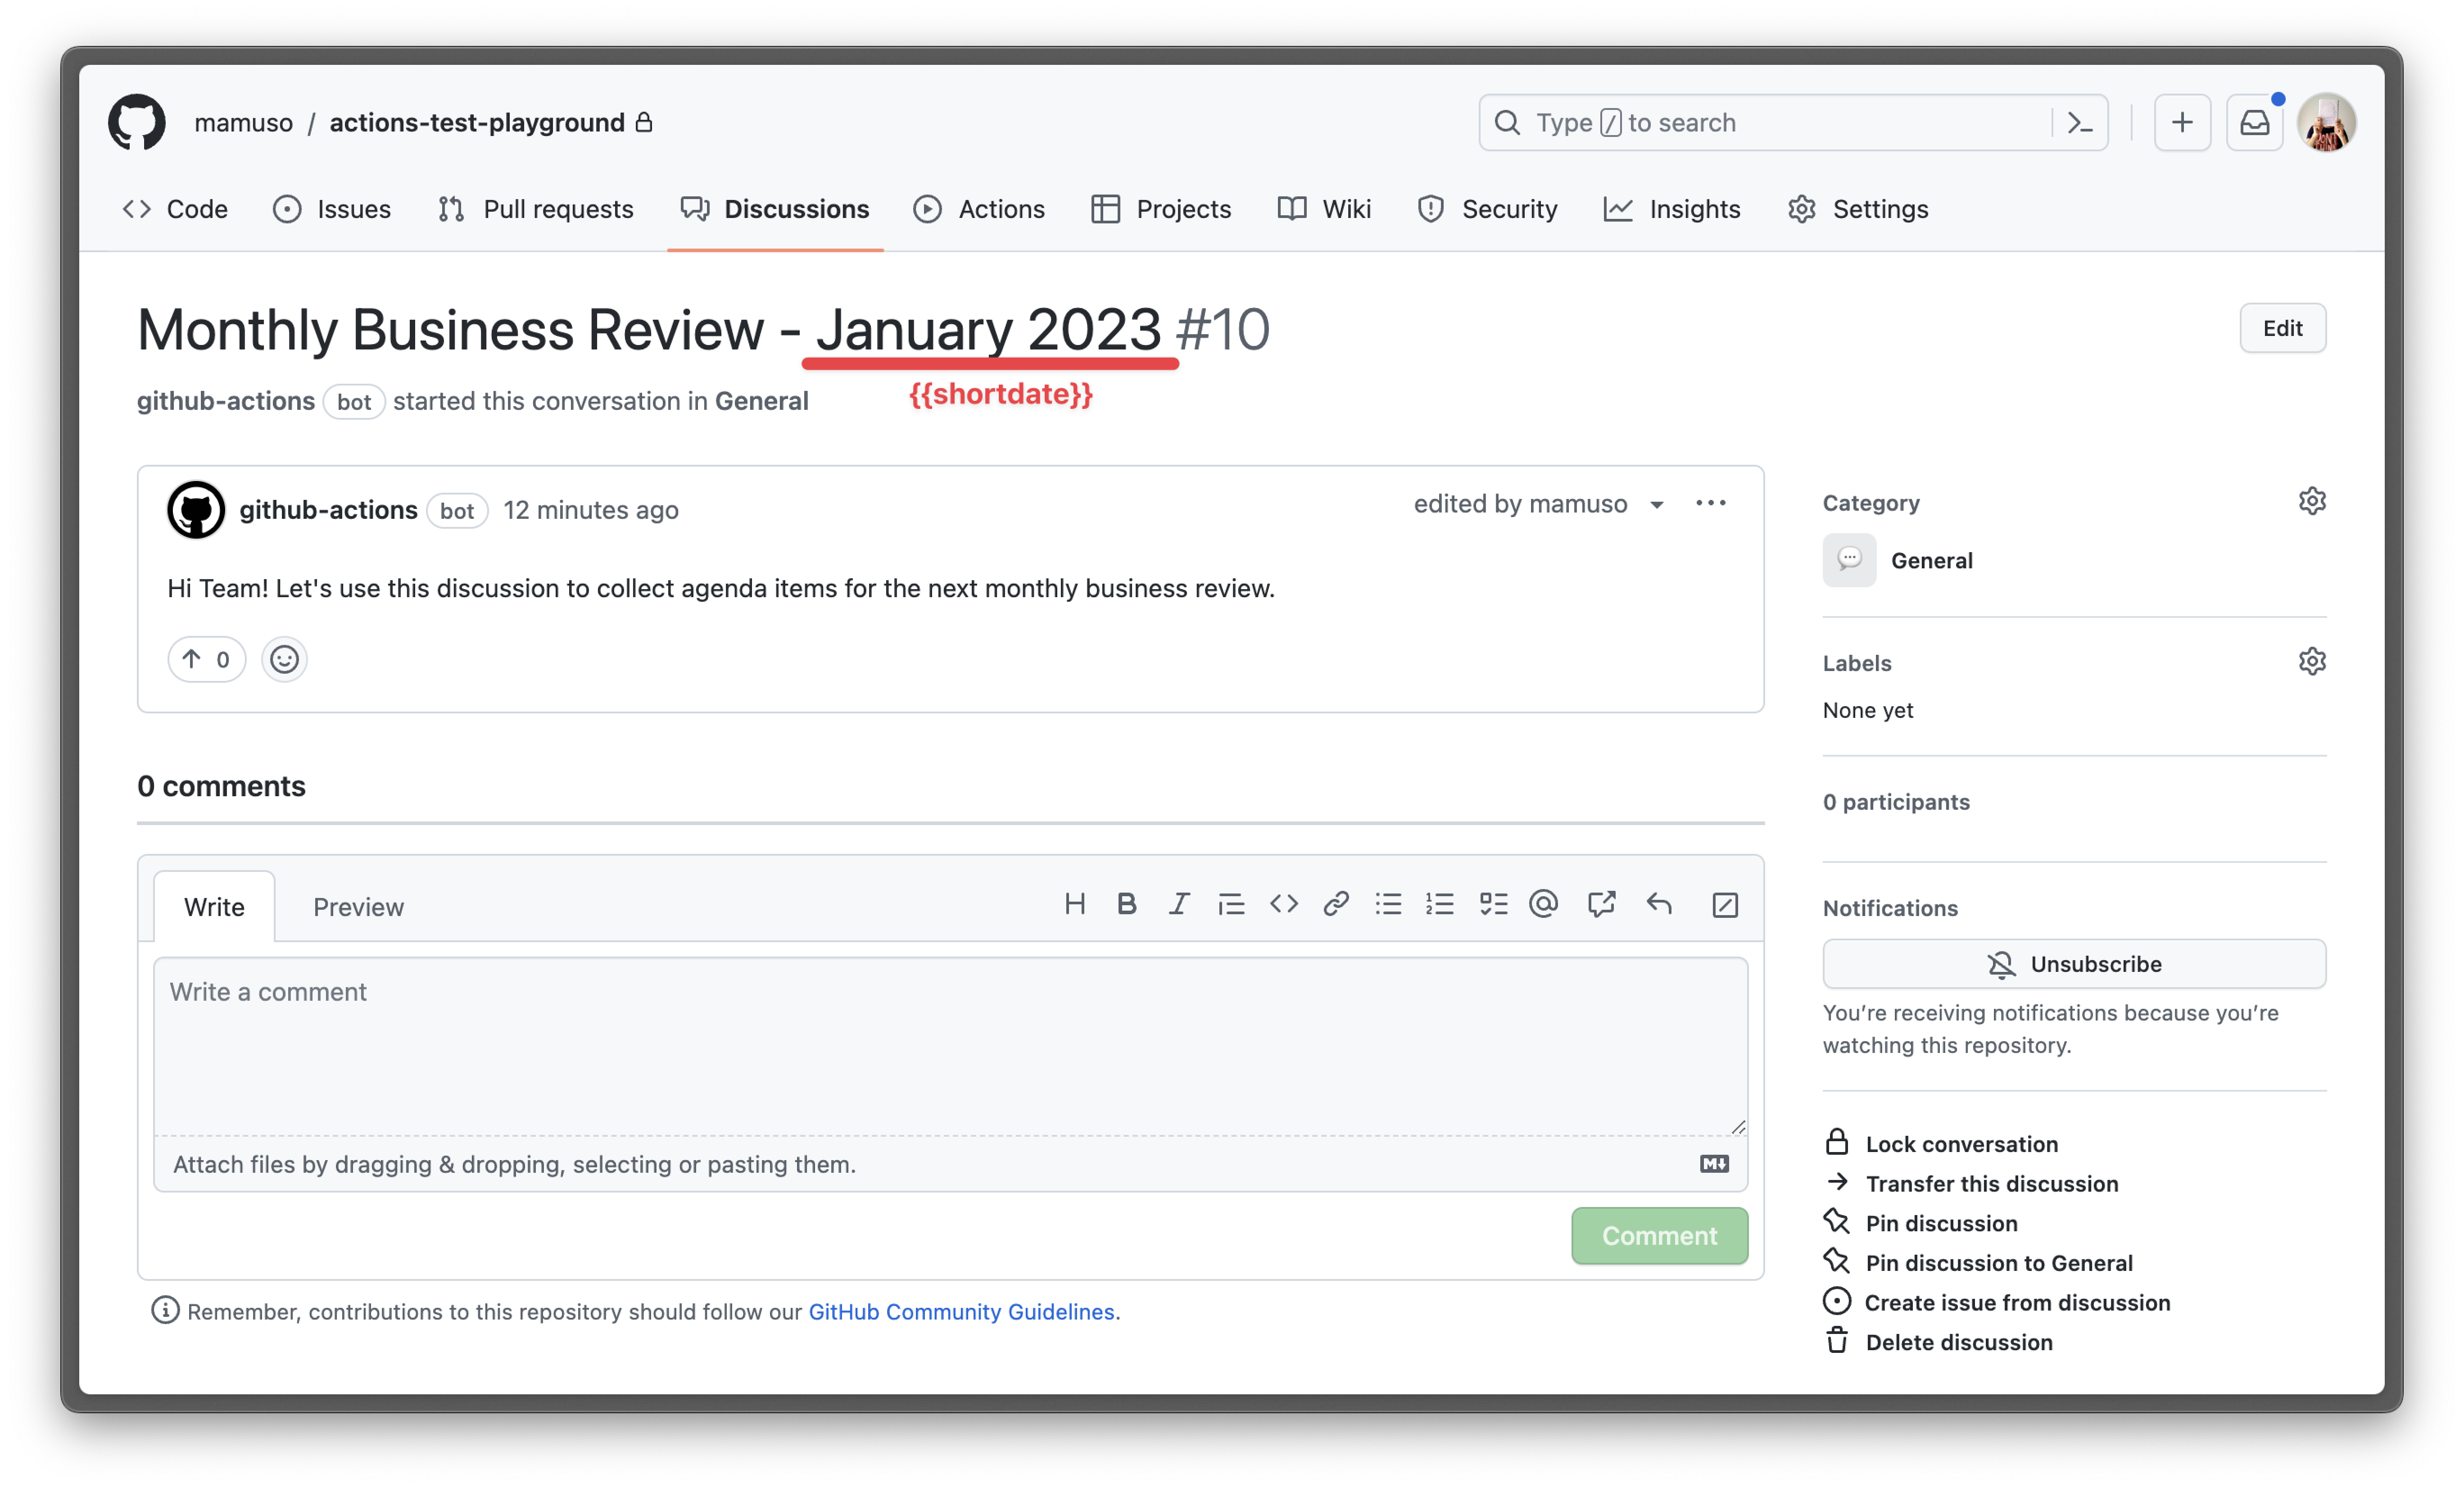Click Pin discussion
The image size is (2464, 1488).
tap(1920, 1223)
